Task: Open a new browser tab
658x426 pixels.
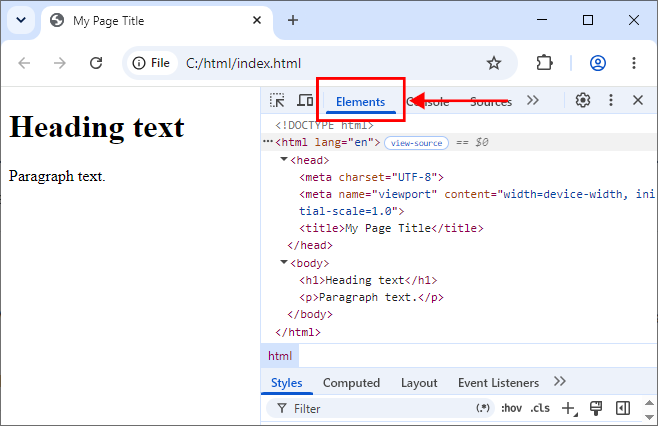Action: (293, 20)
